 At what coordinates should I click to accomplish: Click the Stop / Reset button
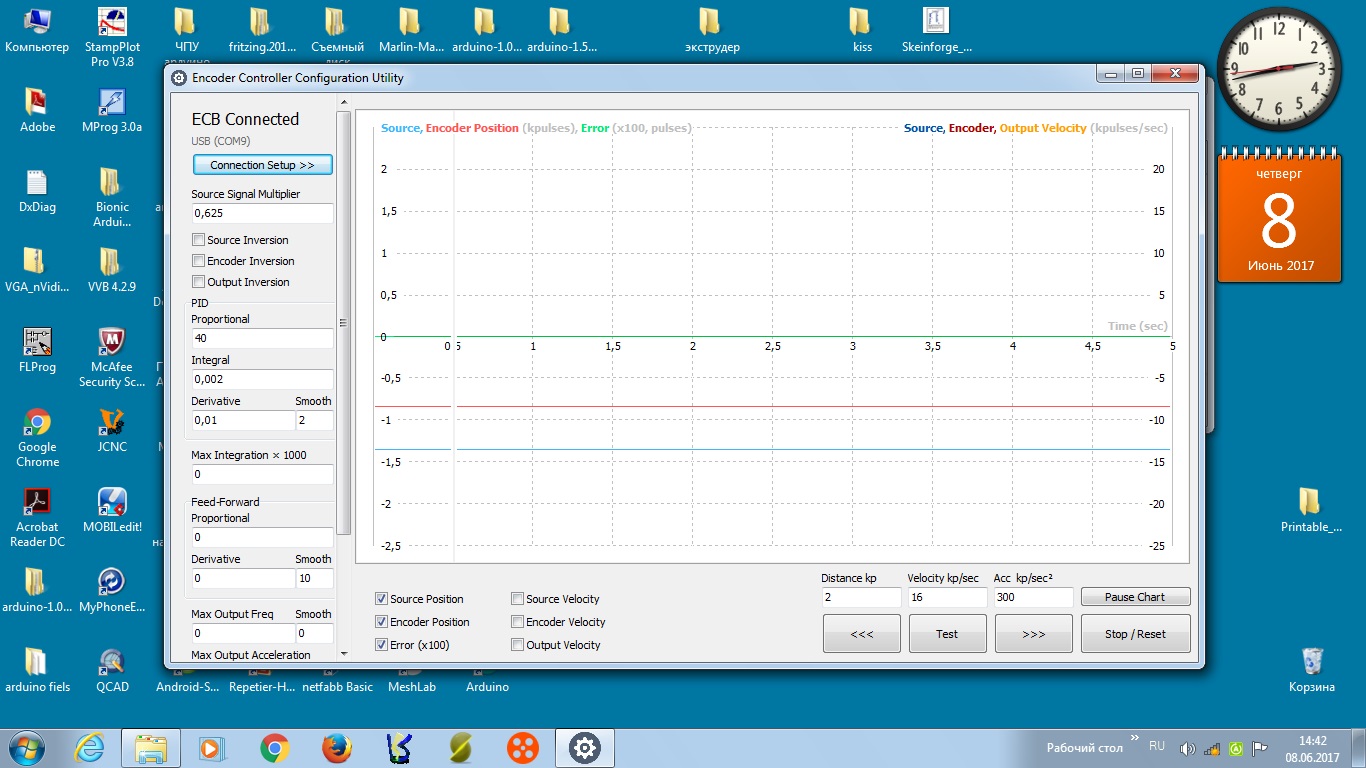point(1135,634)
